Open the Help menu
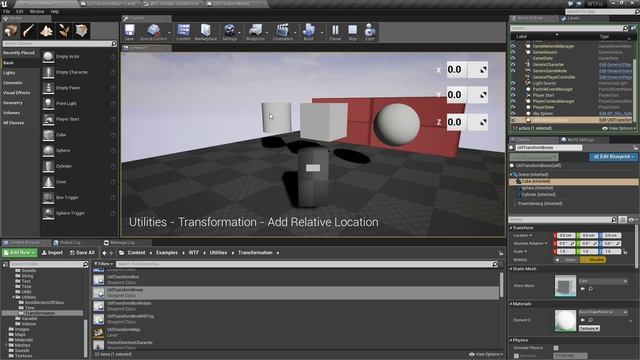The width and height of the screenshot is (640, 360). [x=55, y=11]
